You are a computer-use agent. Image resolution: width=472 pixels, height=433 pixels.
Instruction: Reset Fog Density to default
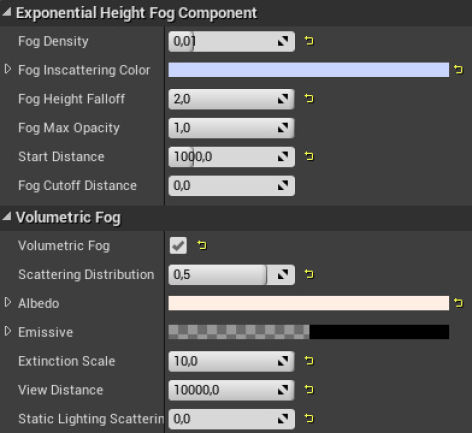309,41
